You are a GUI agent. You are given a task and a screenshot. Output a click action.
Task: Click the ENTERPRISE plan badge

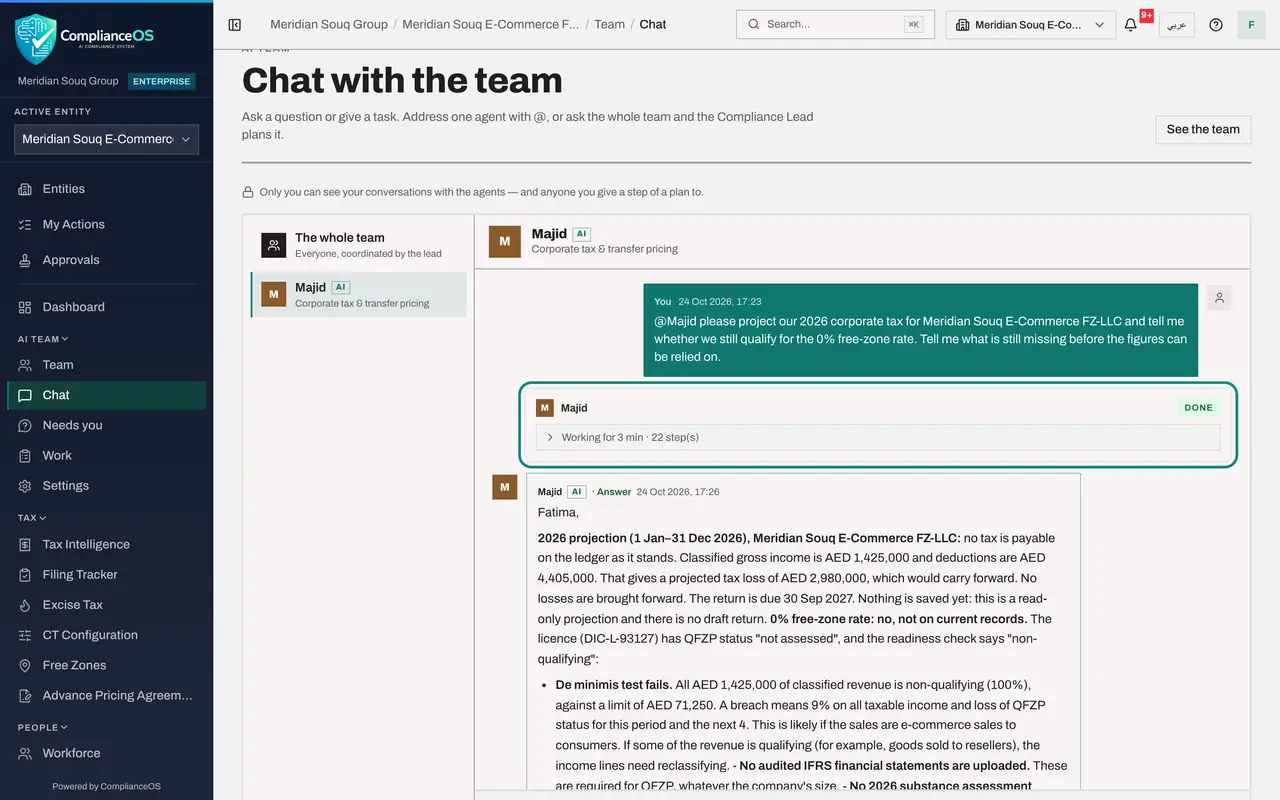pyautogui.click(x=162, y=81)
